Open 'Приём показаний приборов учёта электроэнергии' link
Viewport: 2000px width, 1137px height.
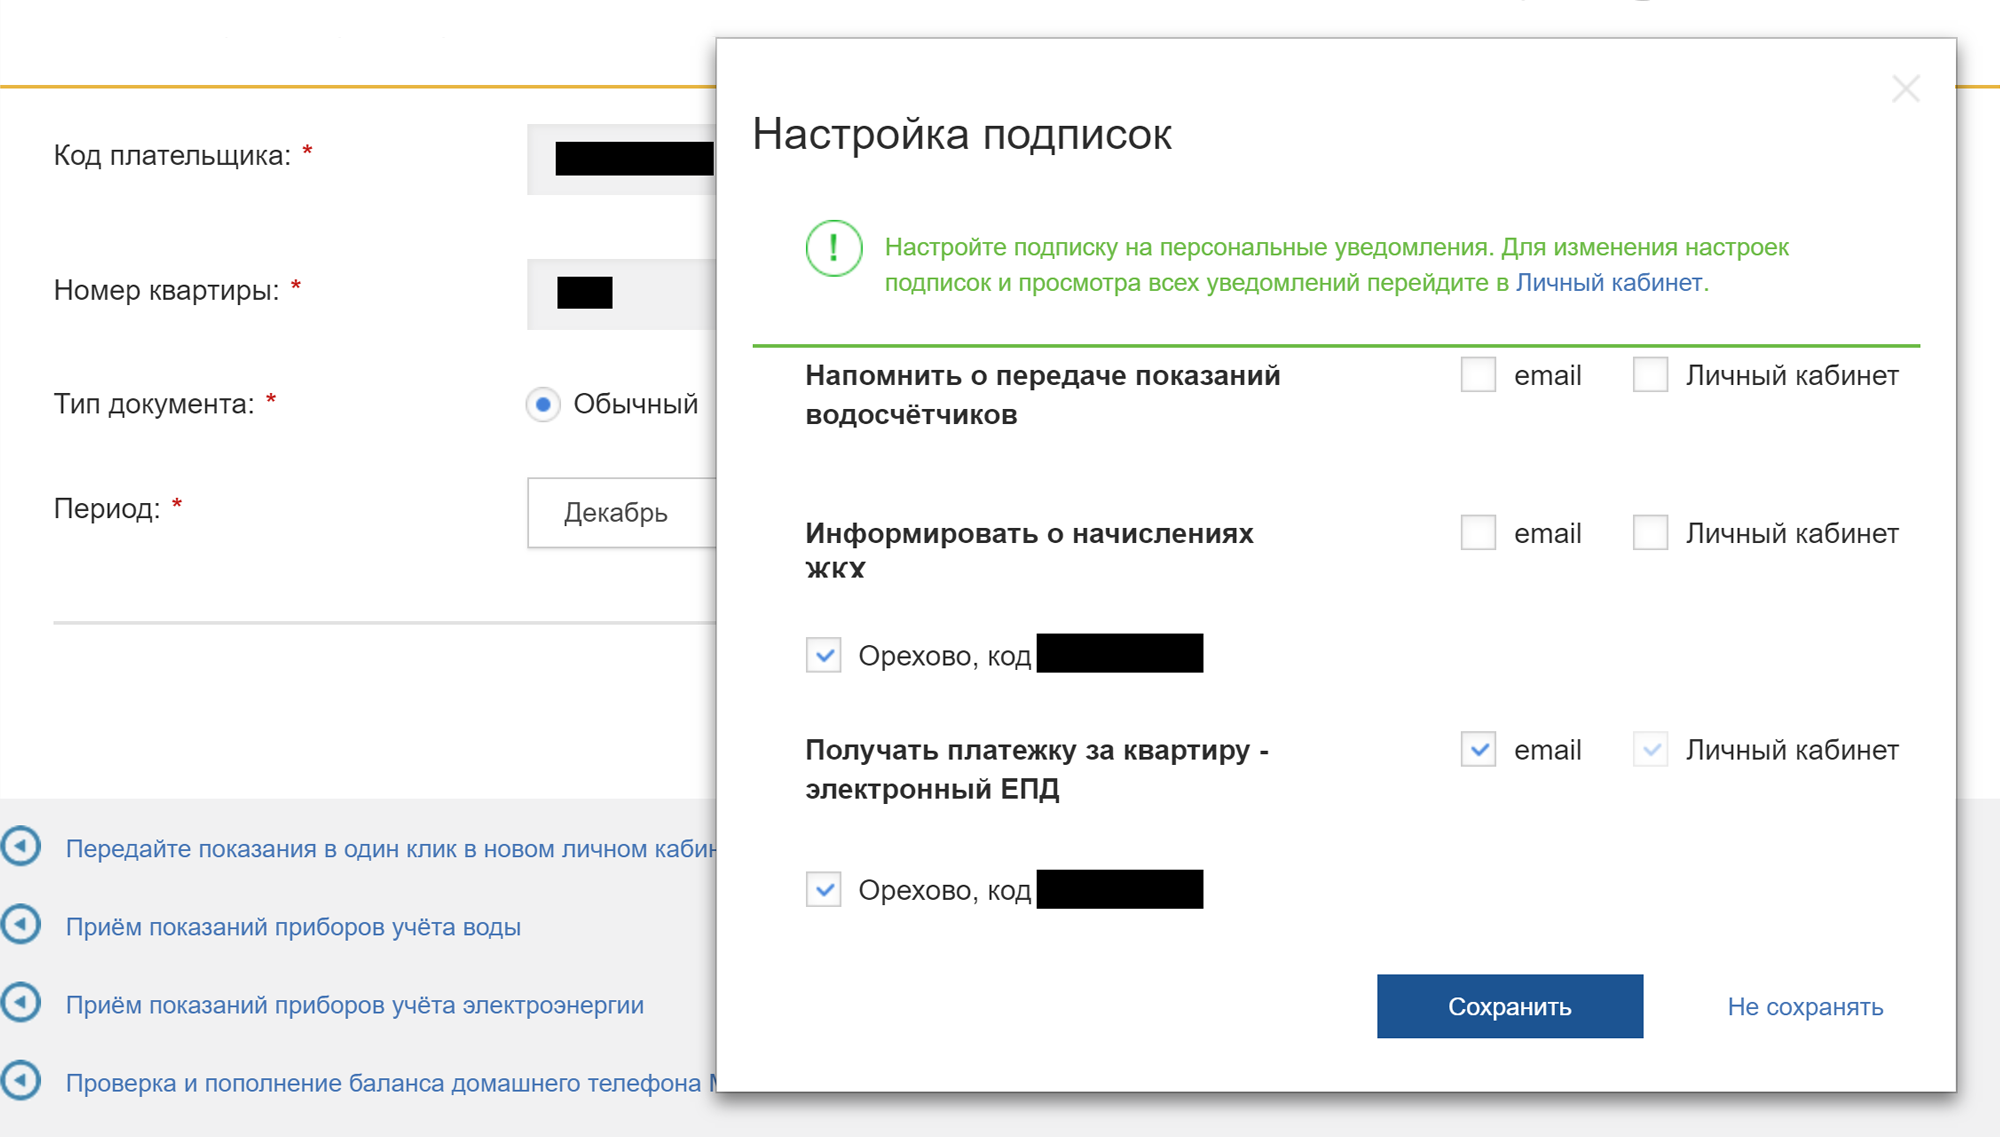click(355, 1005)
